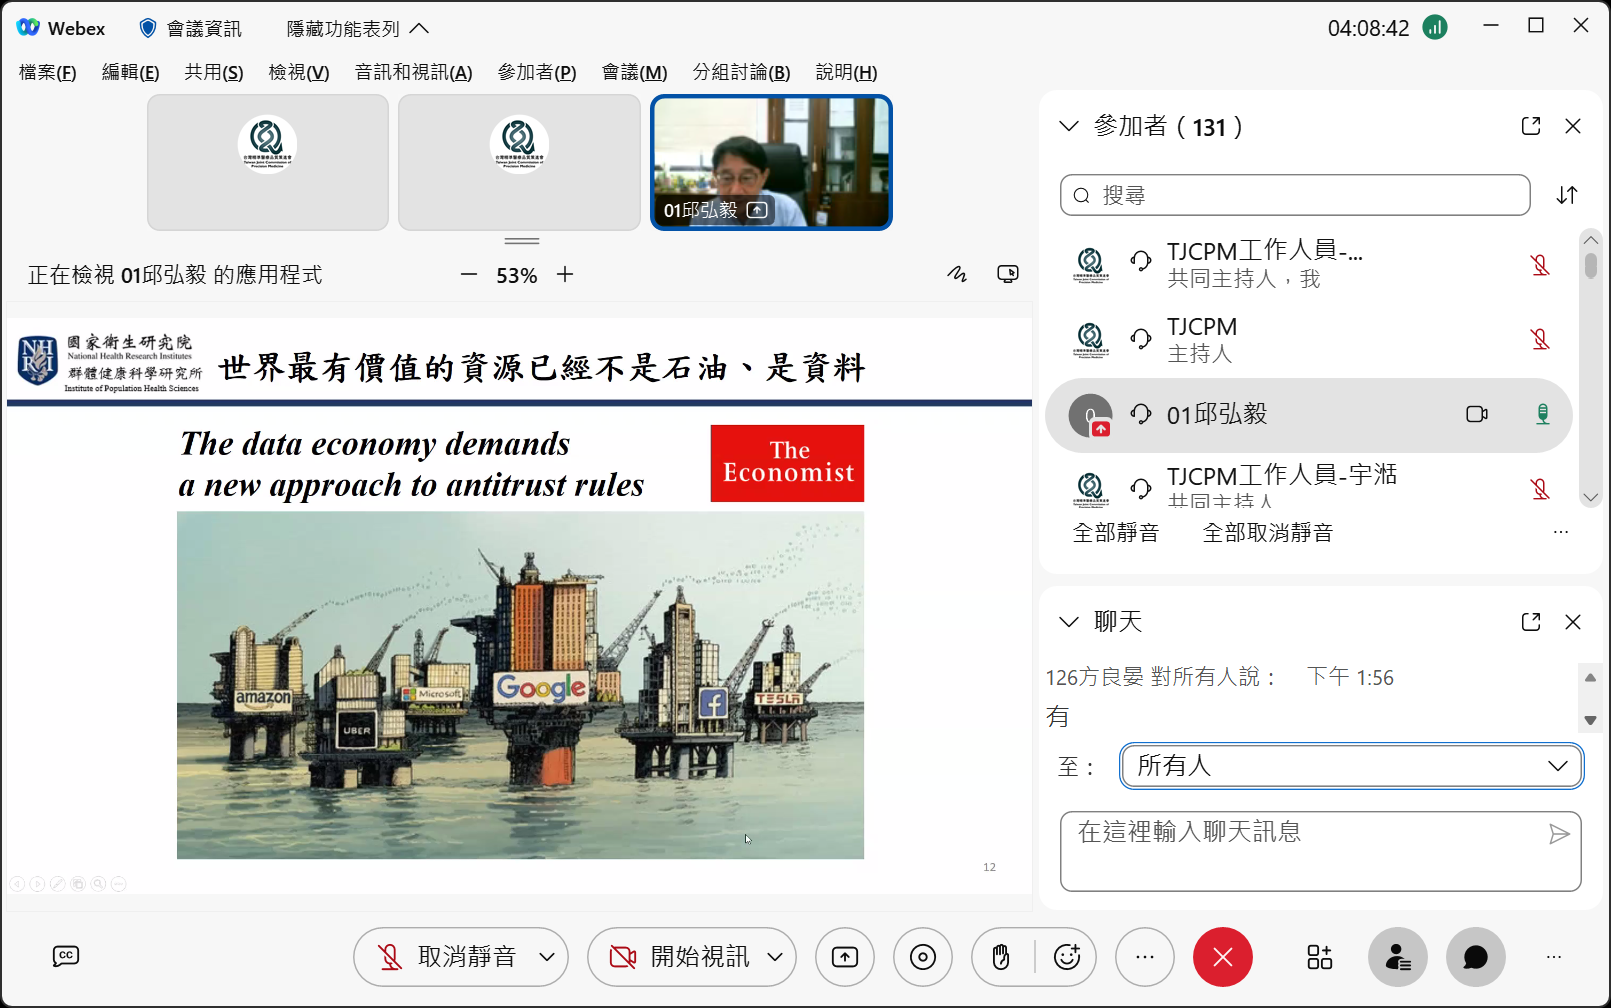Viewport: 1611px width, 1008px height.
Task: Send the chat message arrow
Action: [x=1559, y=834]
